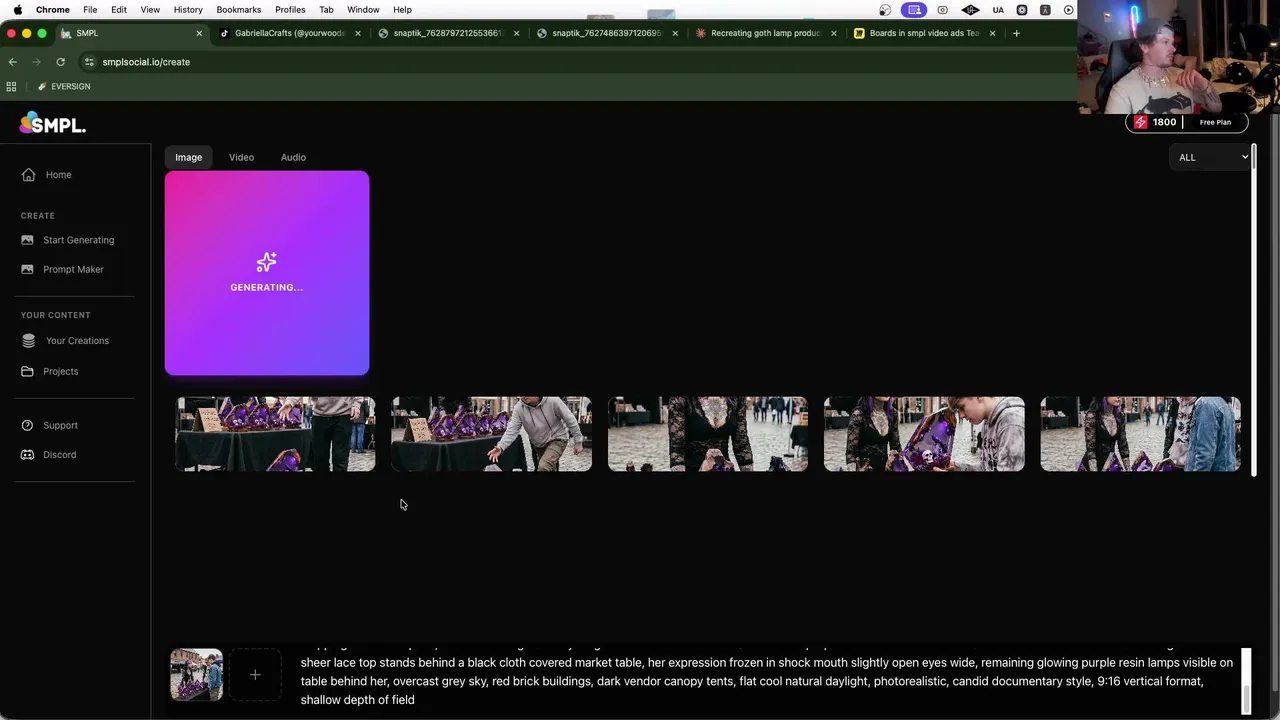
Task: Switch to Boards in smpl video ads tab
Action: pos(924,33)
